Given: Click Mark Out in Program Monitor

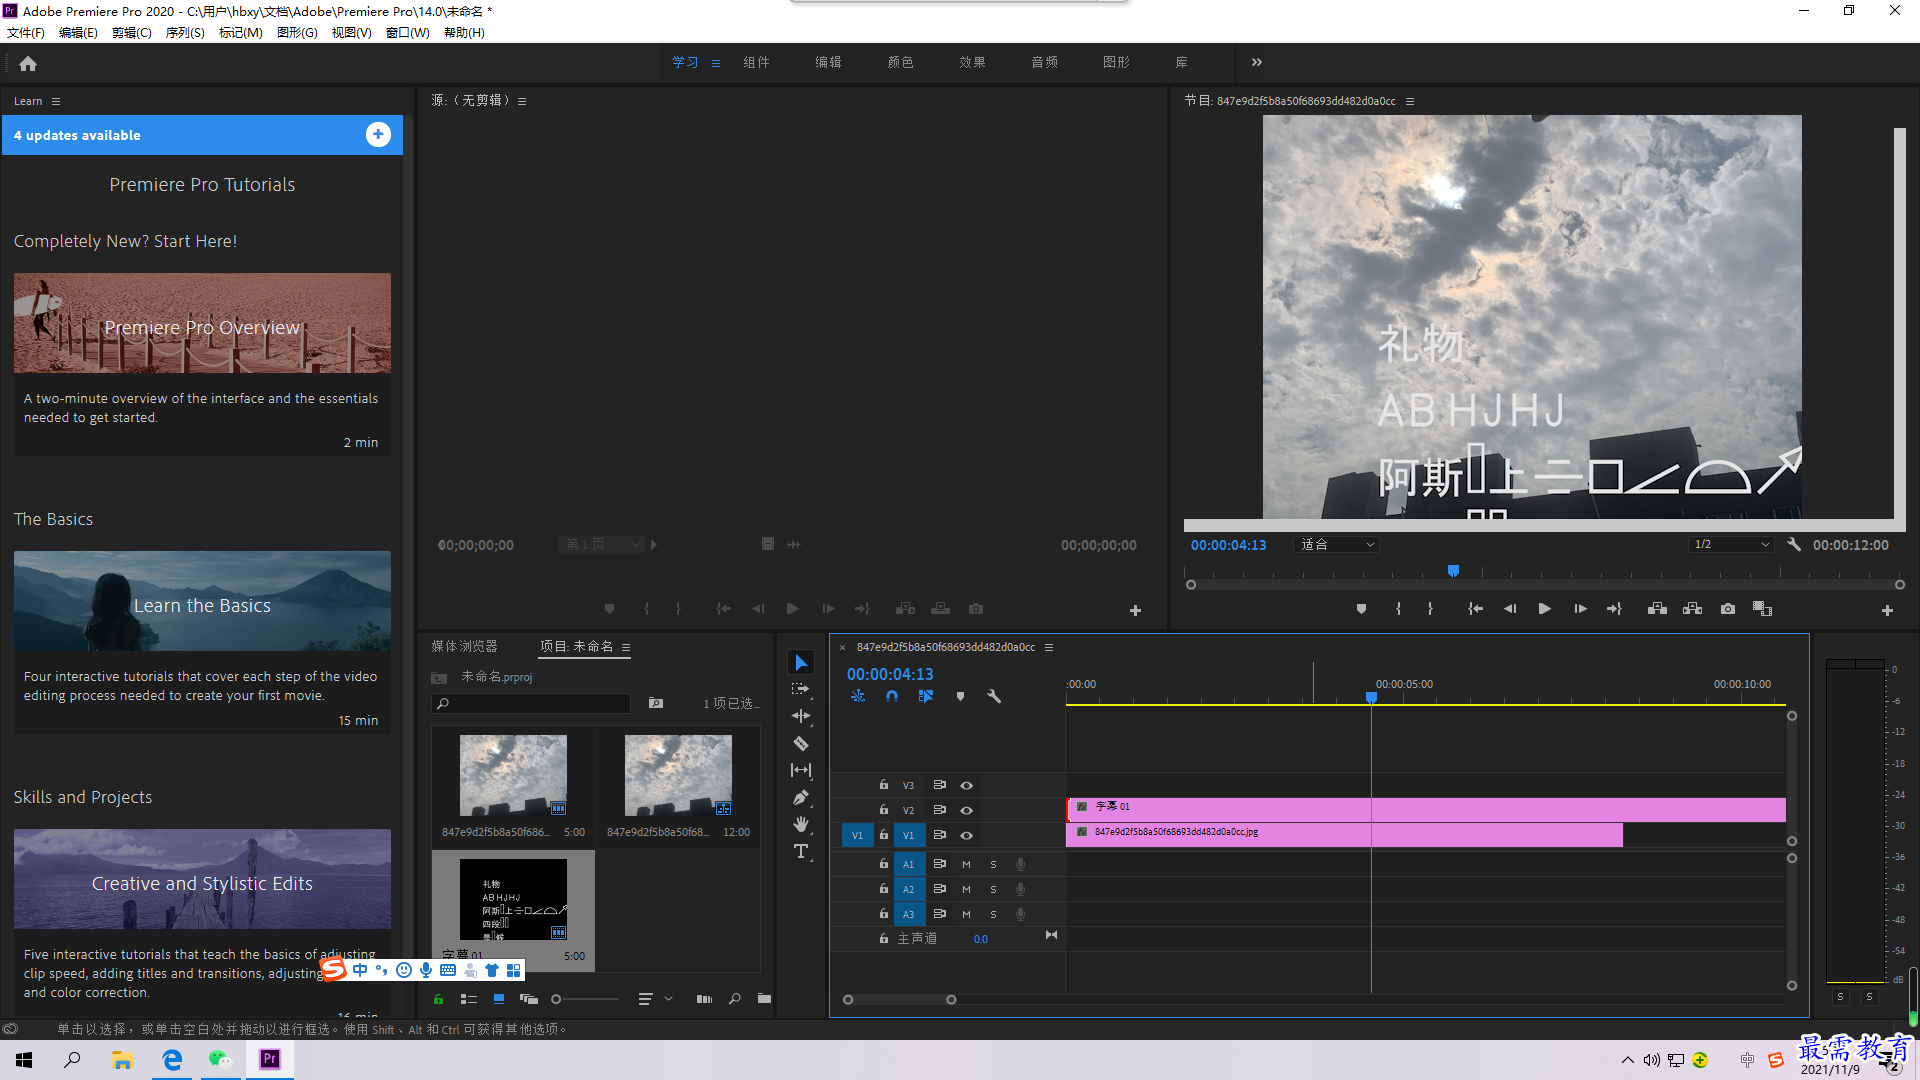Looking at the screenshot, I should point(1430,609).
